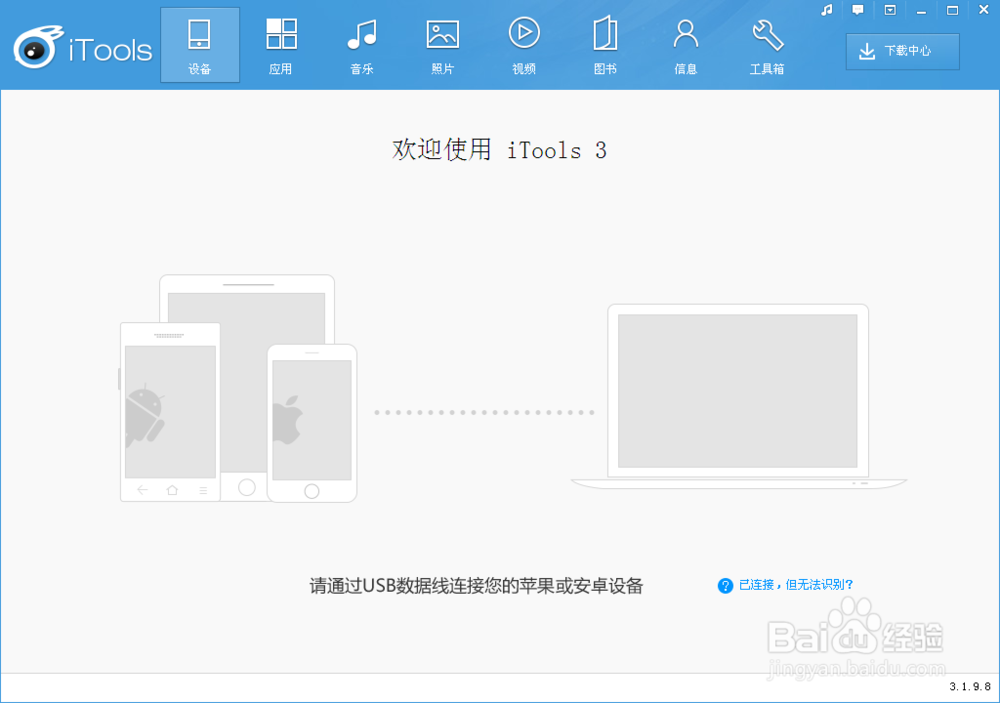Click the blue question mark help icon
The width and height of the screenshot is (1000, 703).
[725, 585]
